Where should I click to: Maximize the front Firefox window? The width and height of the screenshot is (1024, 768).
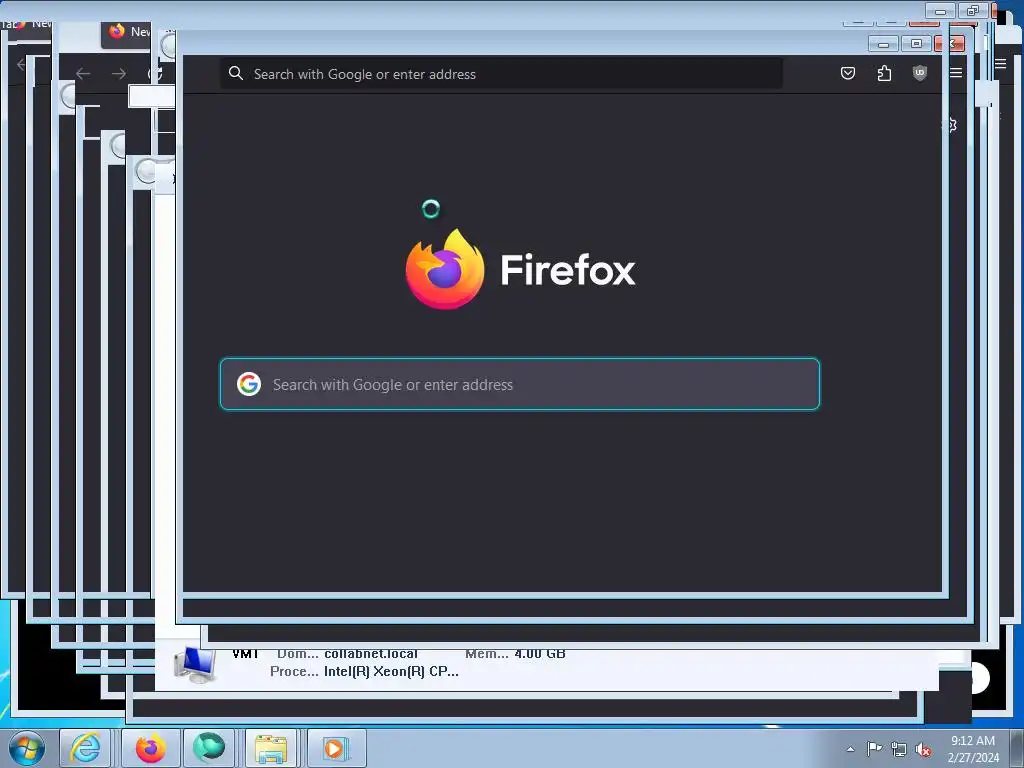pos(916,44)
